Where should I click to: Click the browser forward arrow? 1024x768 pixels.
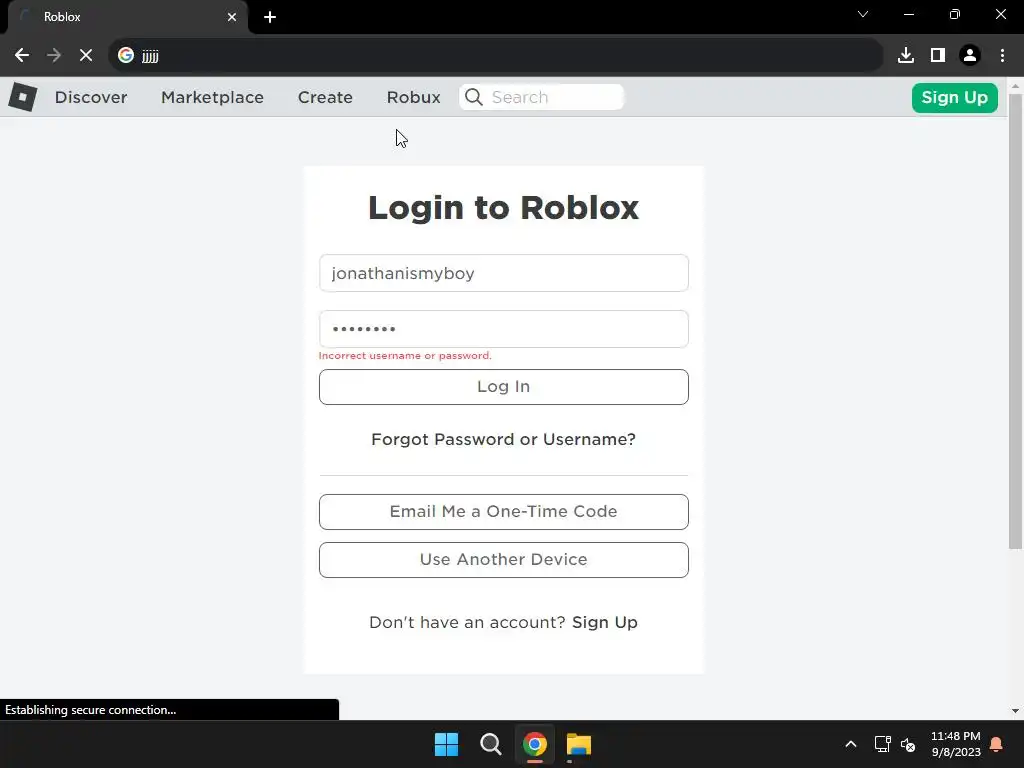click(54, 56)
